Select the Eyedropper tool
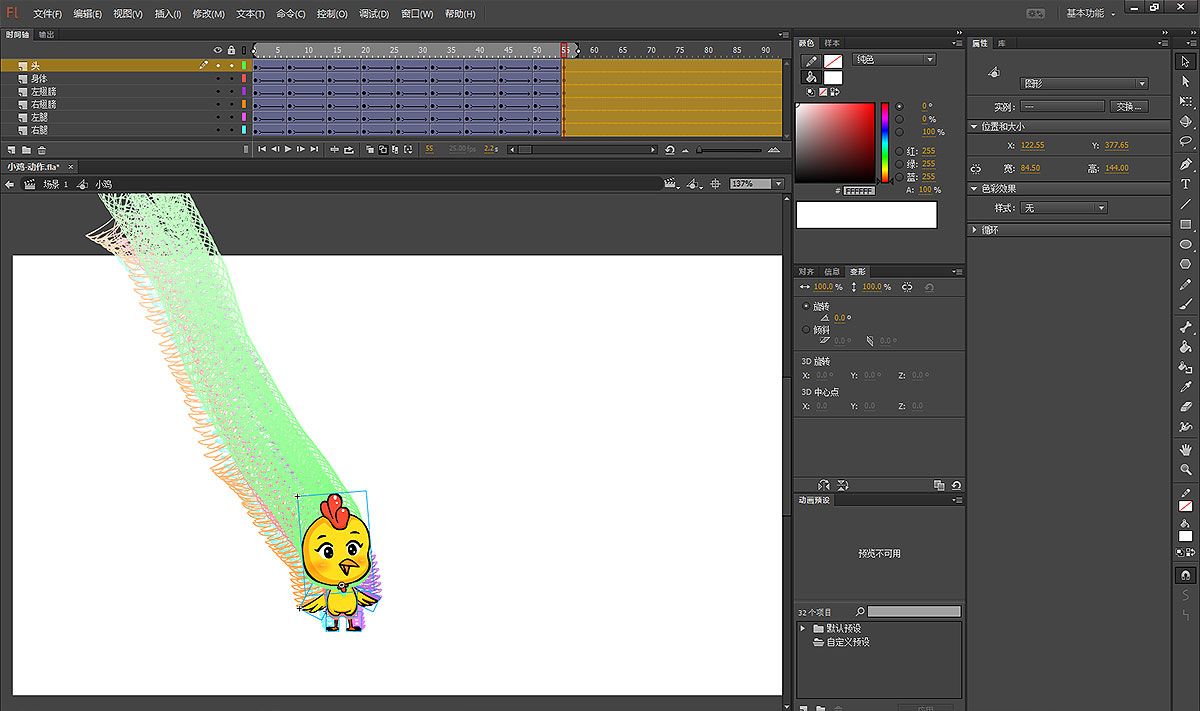1200x711 pixels. 1186,387
